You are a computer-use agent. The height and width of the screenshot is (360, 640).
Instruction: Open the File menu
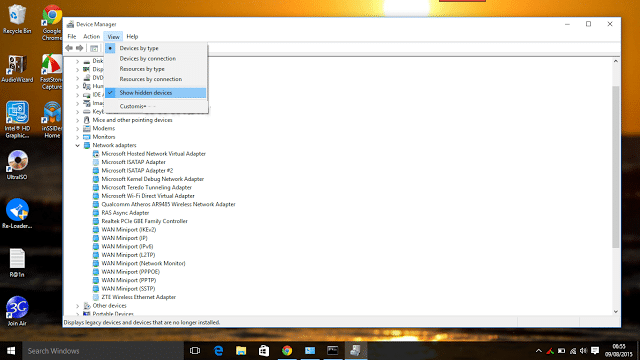(x=72, y=36)
